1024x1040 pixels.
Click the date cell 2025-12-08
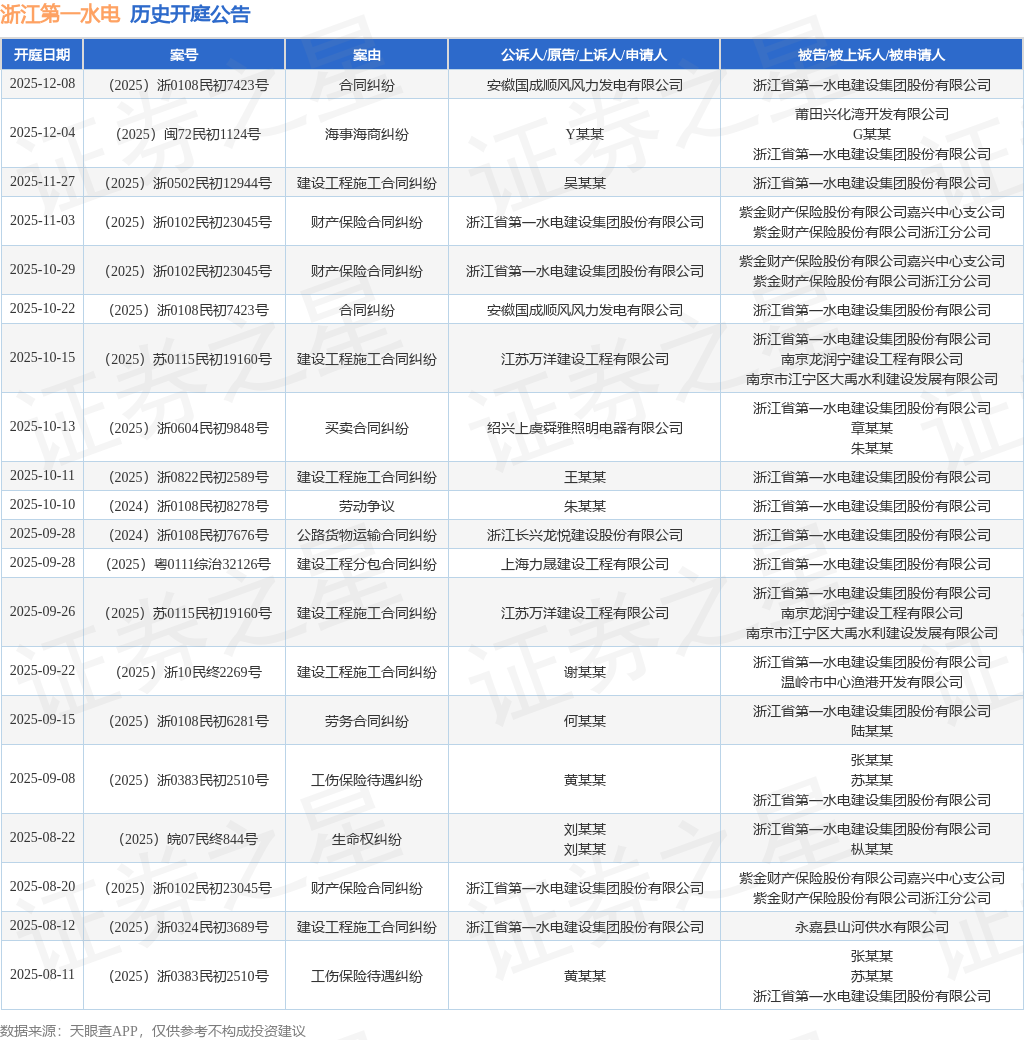tap(42, 84)
